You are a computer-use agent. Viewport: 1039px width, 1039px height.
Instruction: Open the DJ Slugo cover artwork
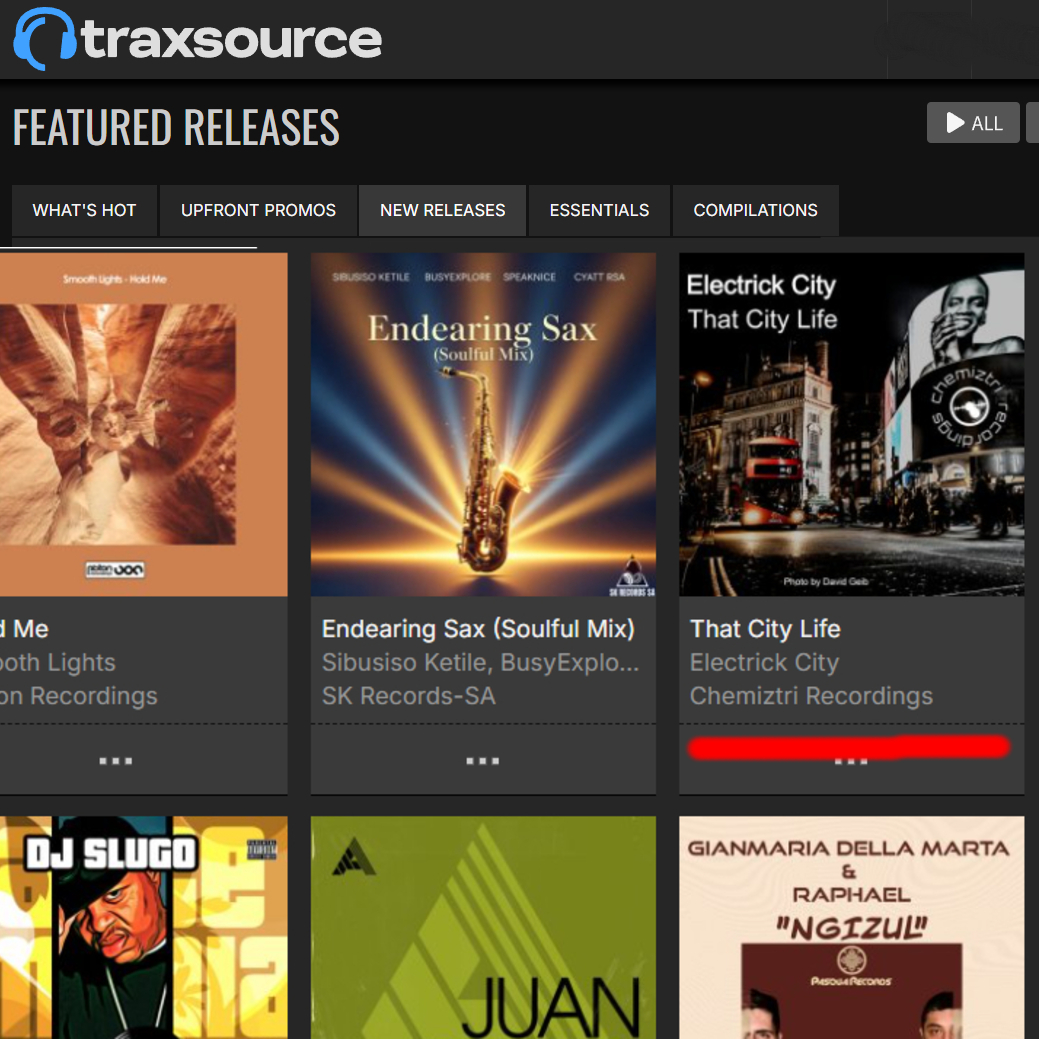coord(144,927)
